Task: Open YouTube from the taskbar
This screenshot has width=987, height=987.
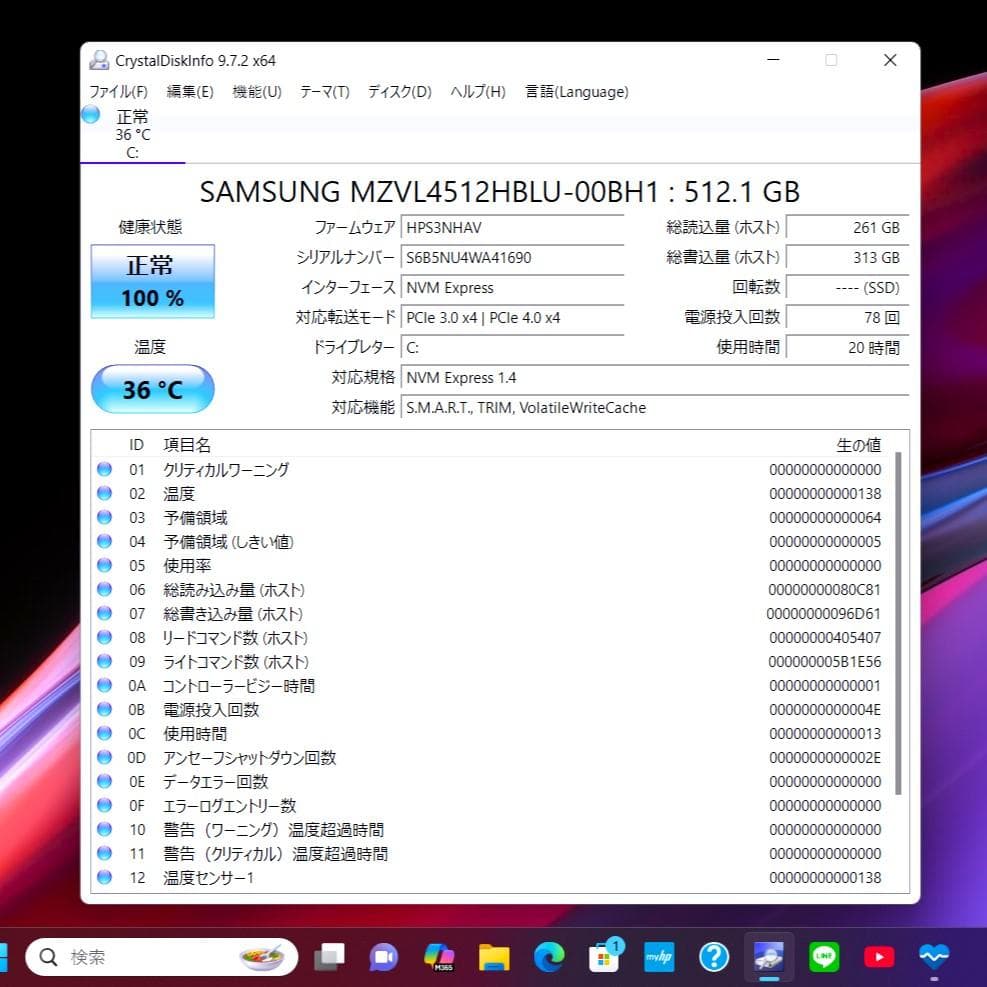Action: tap(878, 957)
